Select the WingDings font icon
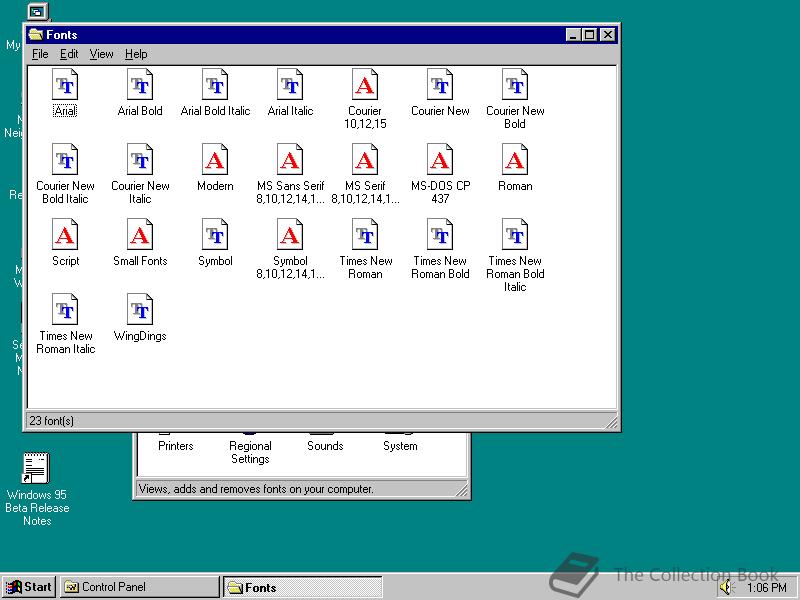This screenshot has height=600, width=800. (x=140, y=310)
